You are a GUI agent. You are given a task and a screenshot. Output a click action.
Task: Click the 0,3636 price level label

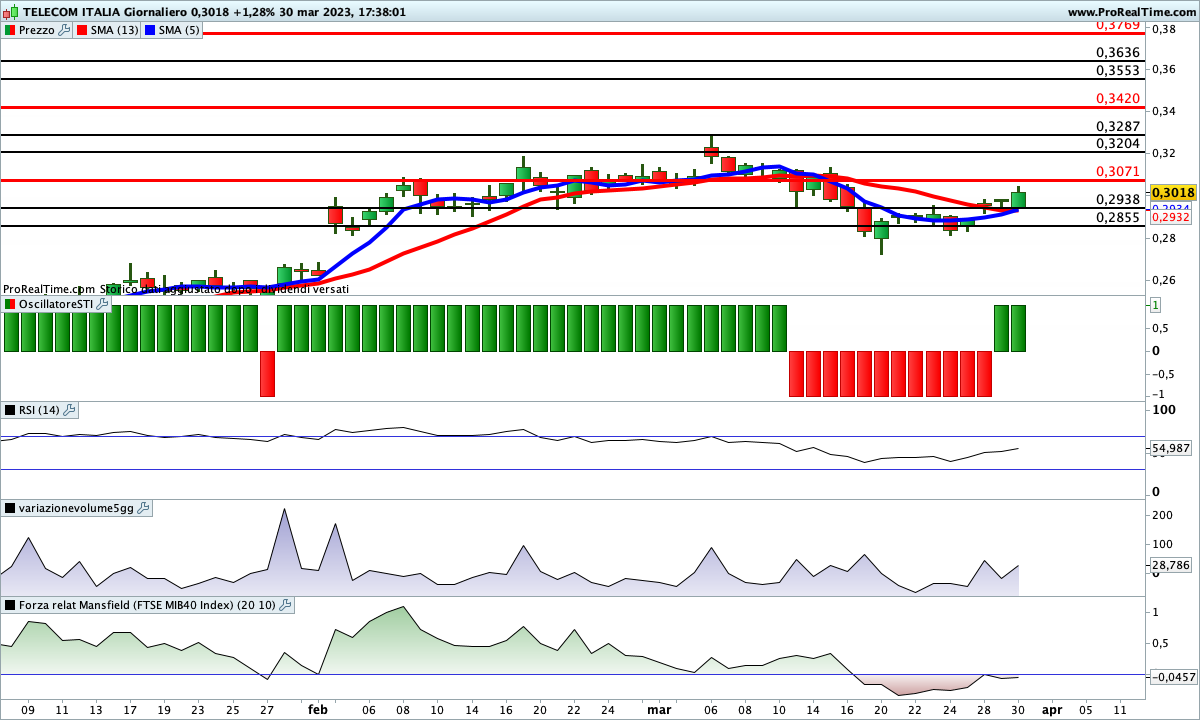click(1118, 53)
